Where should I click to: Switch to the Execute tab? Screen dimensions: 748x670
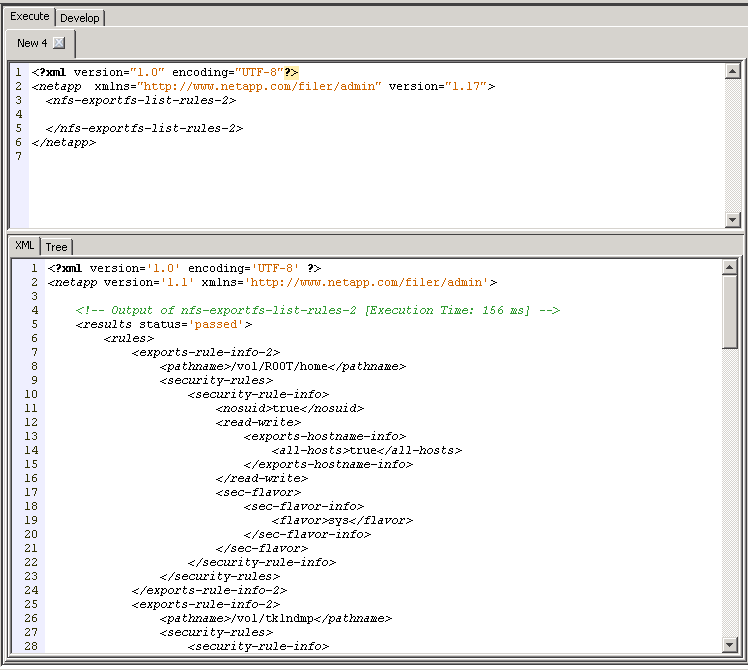[29, 17]
